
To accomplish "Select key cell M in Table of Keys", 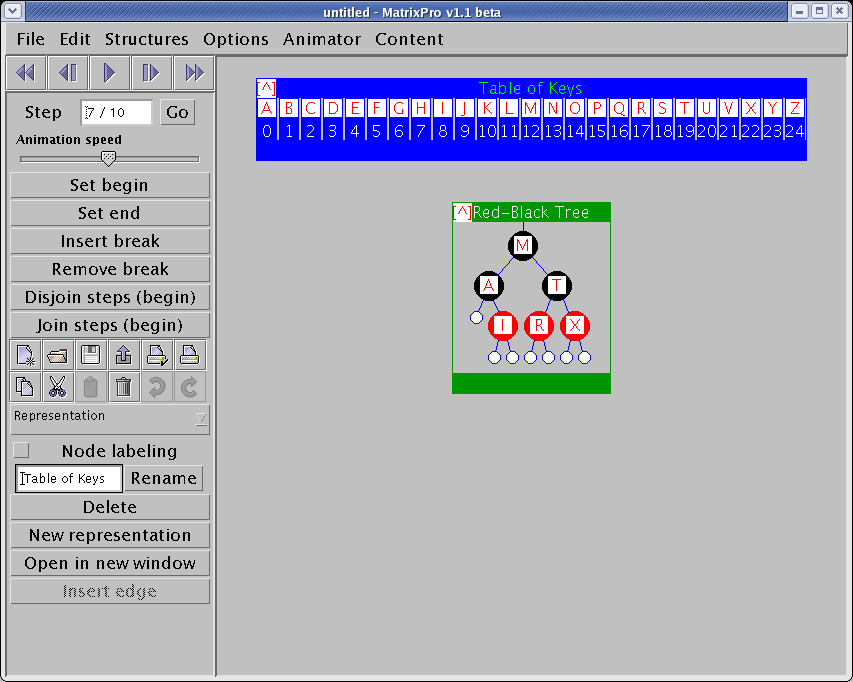I will 530,108.
